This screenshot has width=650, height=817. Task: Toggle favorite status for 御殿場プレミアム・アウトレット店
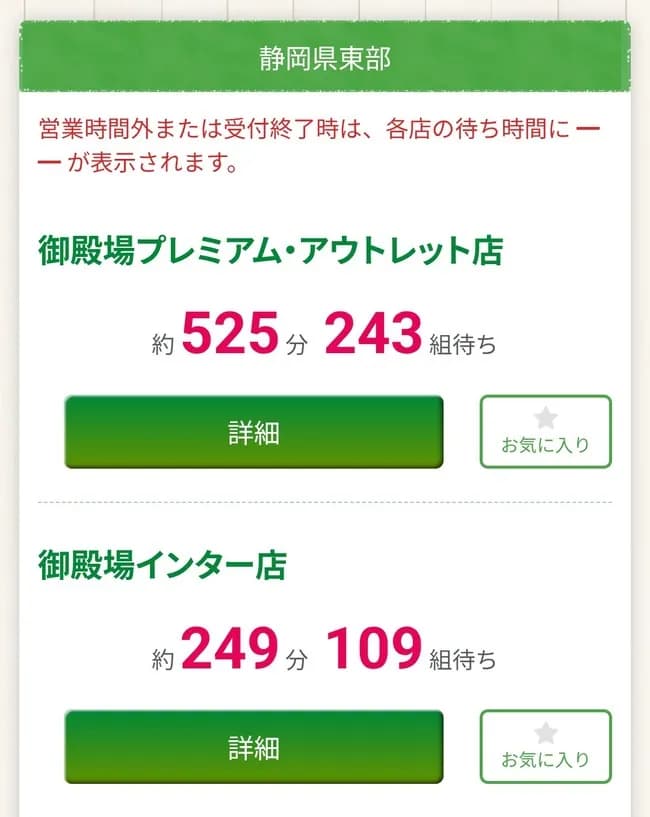coord(545,431)
